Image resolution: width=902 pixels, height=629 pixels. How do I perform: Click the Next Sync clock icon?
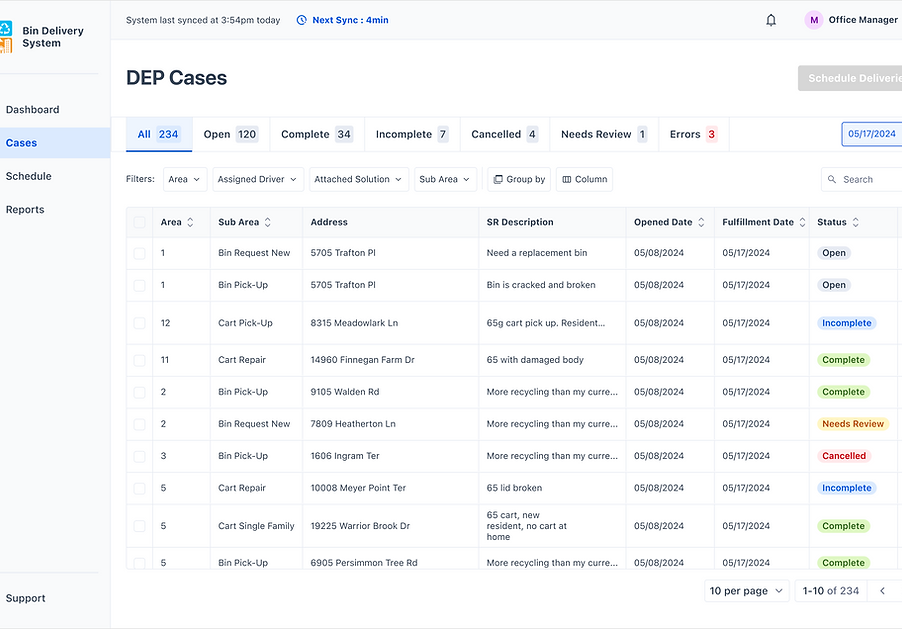tap(302, 20)
